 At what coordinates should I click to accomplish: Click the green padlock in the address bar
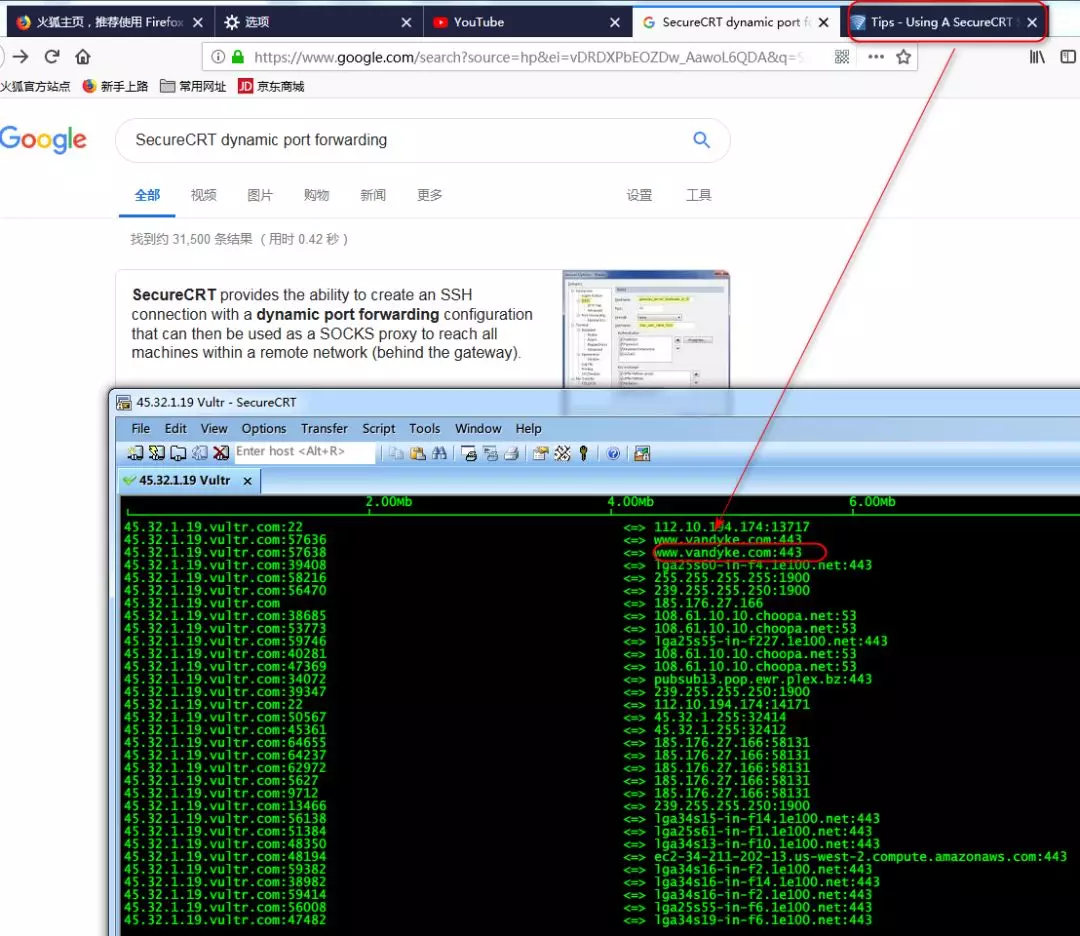tap(238, 56)
